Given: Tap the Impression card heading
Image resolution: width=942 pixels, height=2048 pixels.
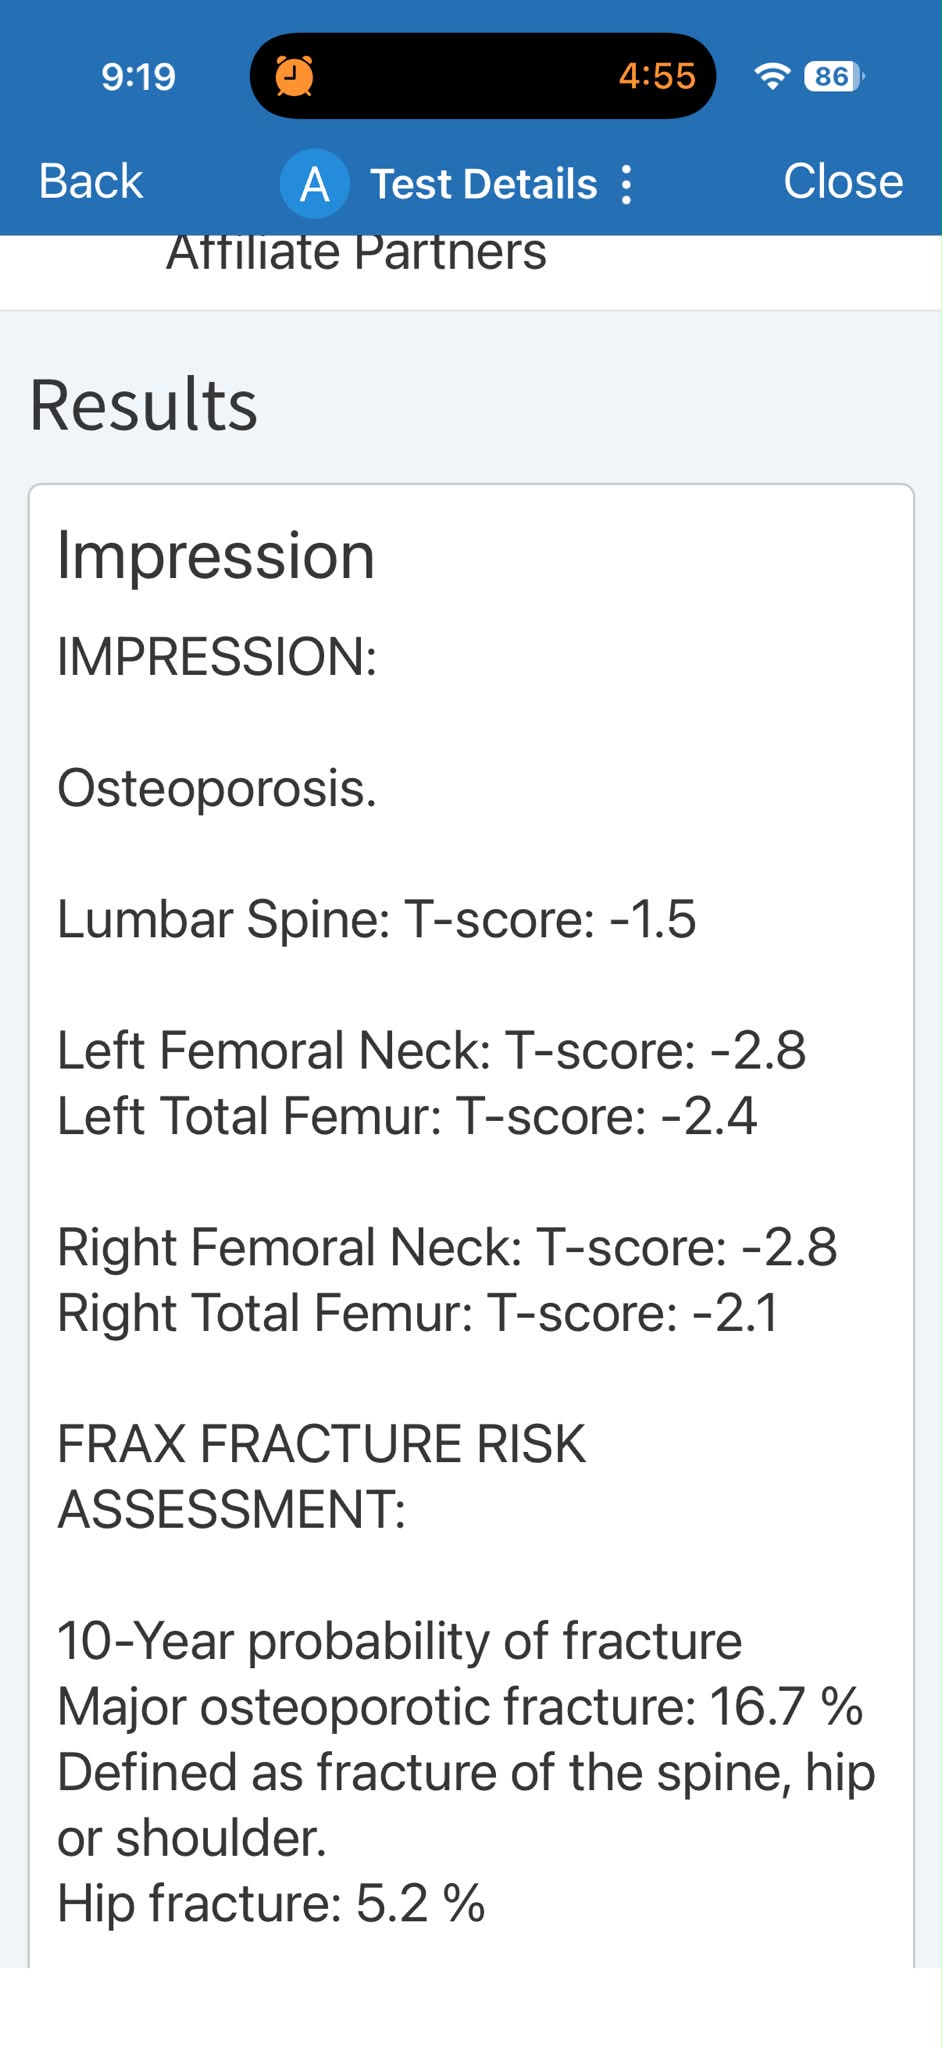Looking at the screenshot, I should (x=216, y=556).
